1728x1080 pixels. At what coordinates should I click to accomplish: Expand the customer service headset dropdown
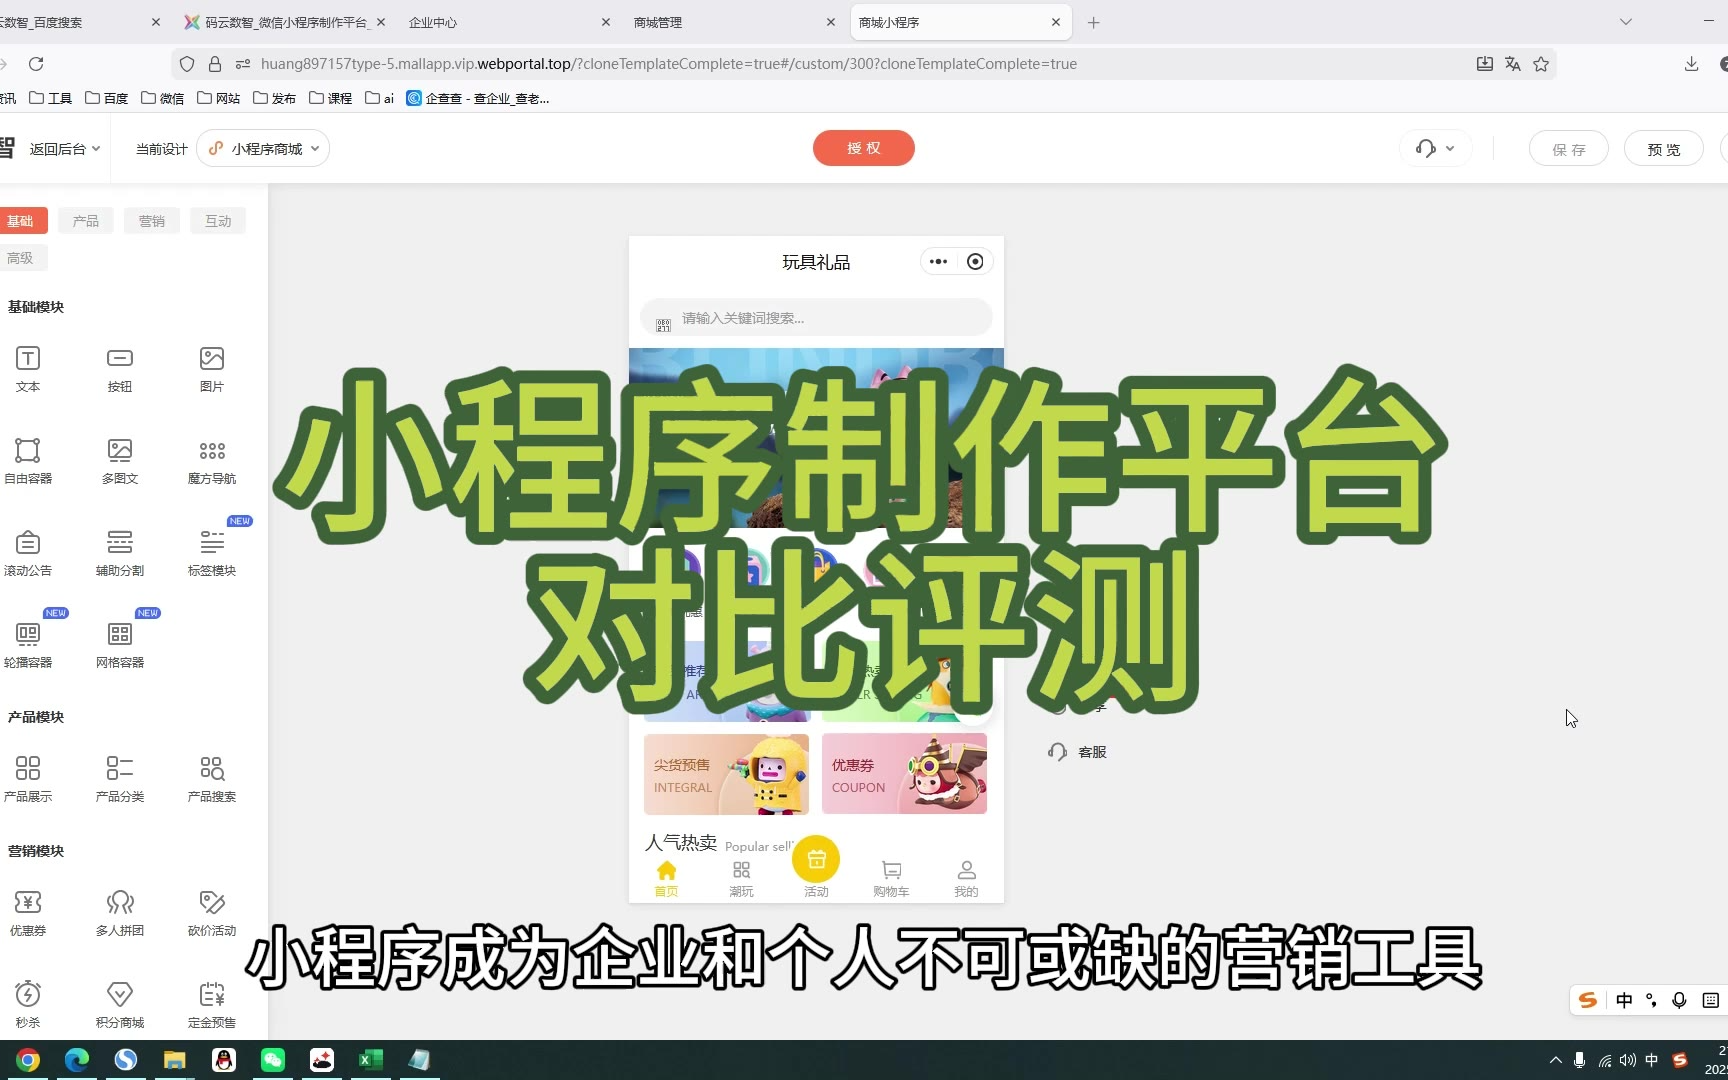[x=1435, y=149]
